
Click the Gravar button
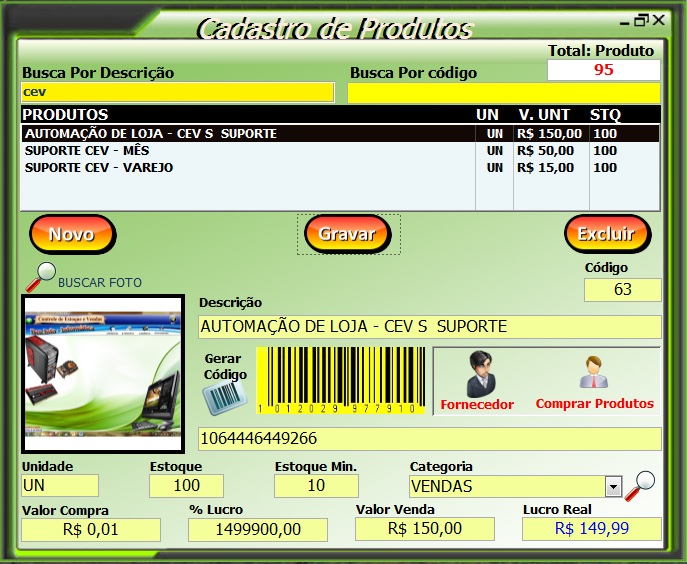[347, 234]
